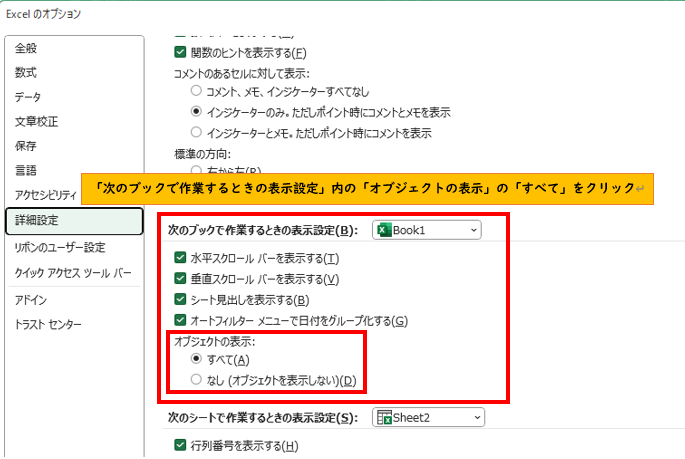Click 次のブックで作業するときの表示設定 heading

(x=263, y=230)
